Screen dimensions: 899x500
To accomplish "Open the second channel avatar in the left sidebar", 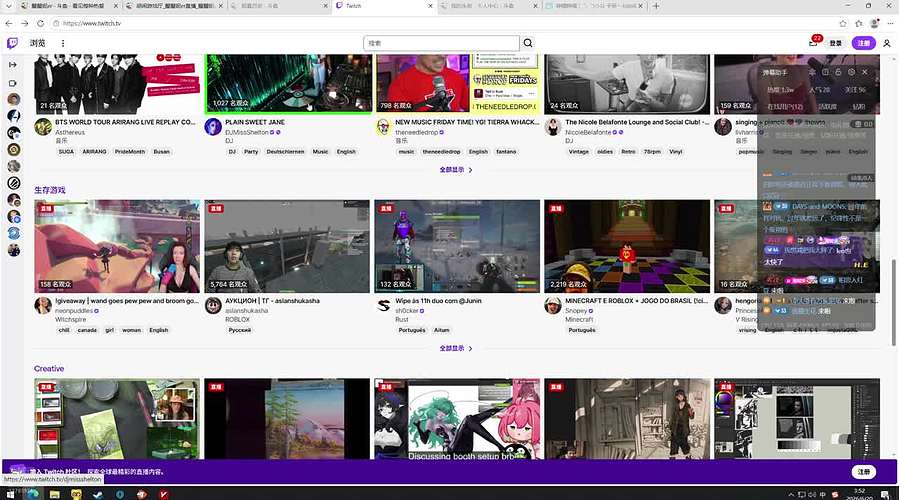I will point(14,116).
